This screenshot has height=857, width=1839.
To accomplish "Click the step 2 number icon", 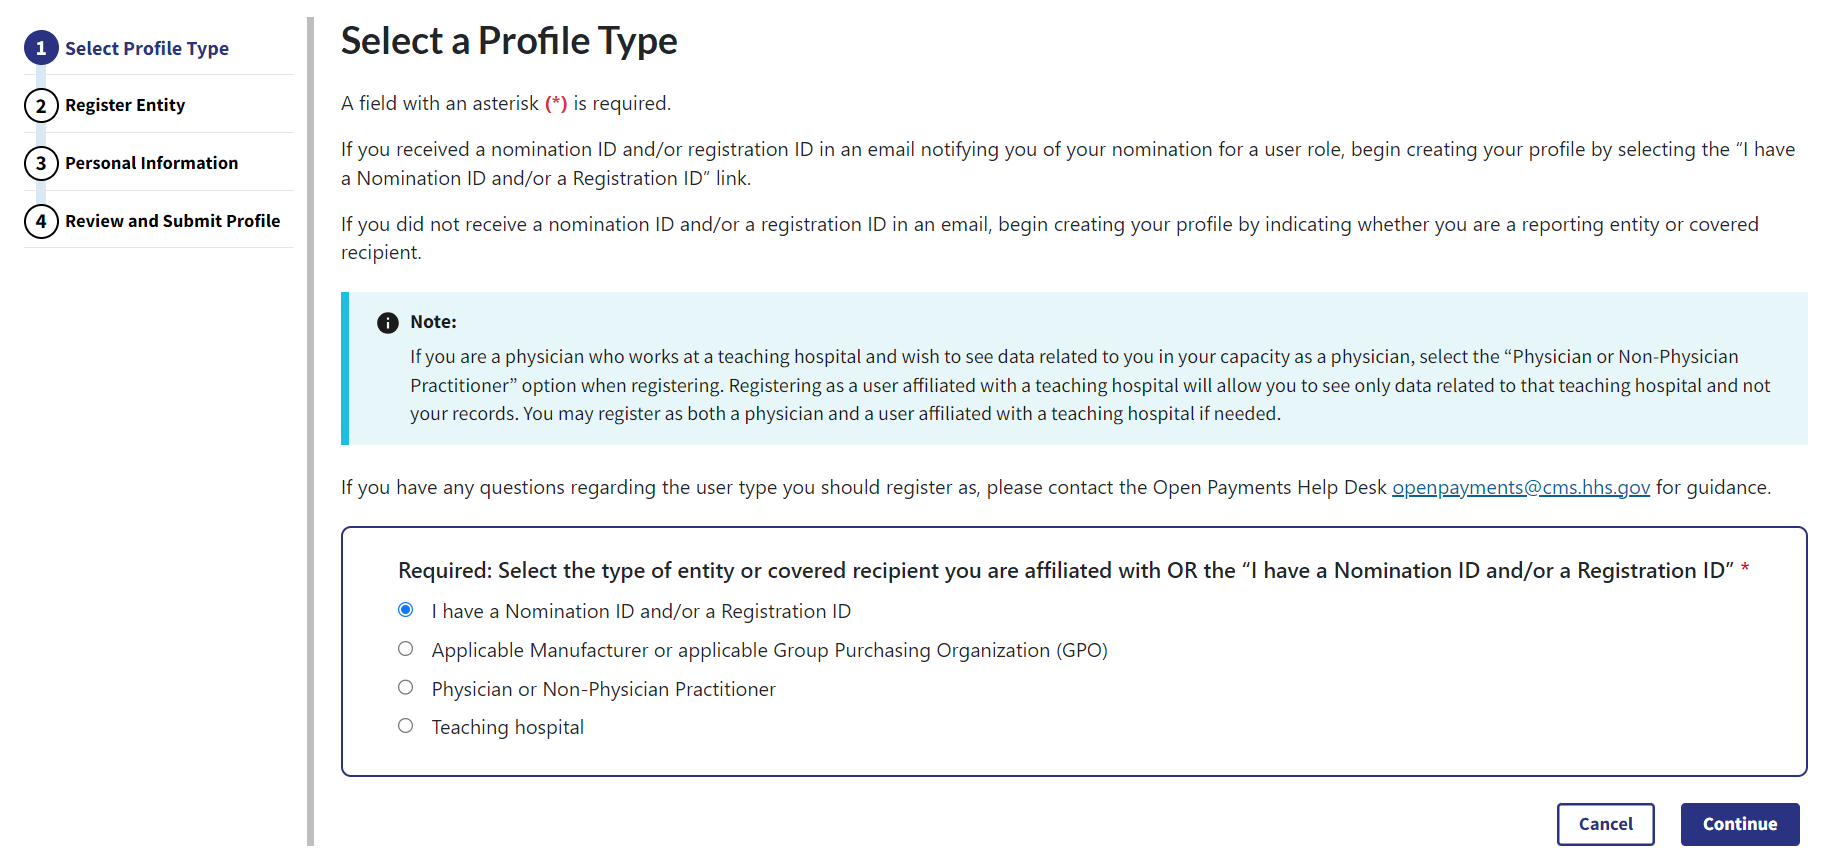I will [41, 106].
